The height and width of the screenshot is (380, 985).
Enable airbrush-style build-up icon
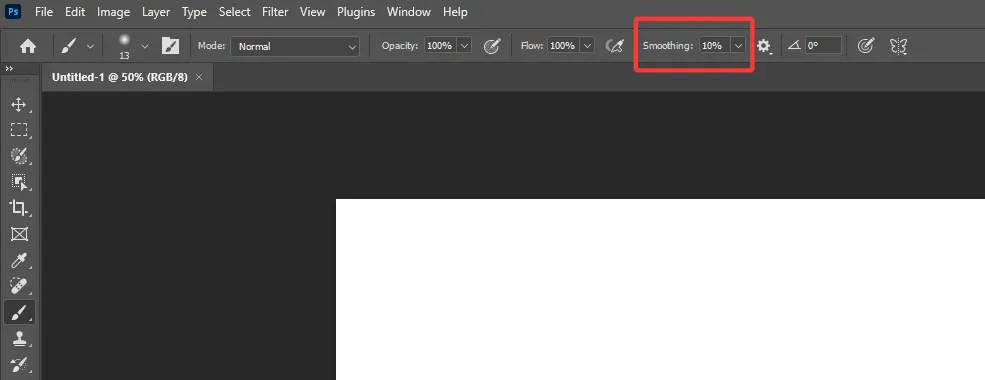[614, 46]
